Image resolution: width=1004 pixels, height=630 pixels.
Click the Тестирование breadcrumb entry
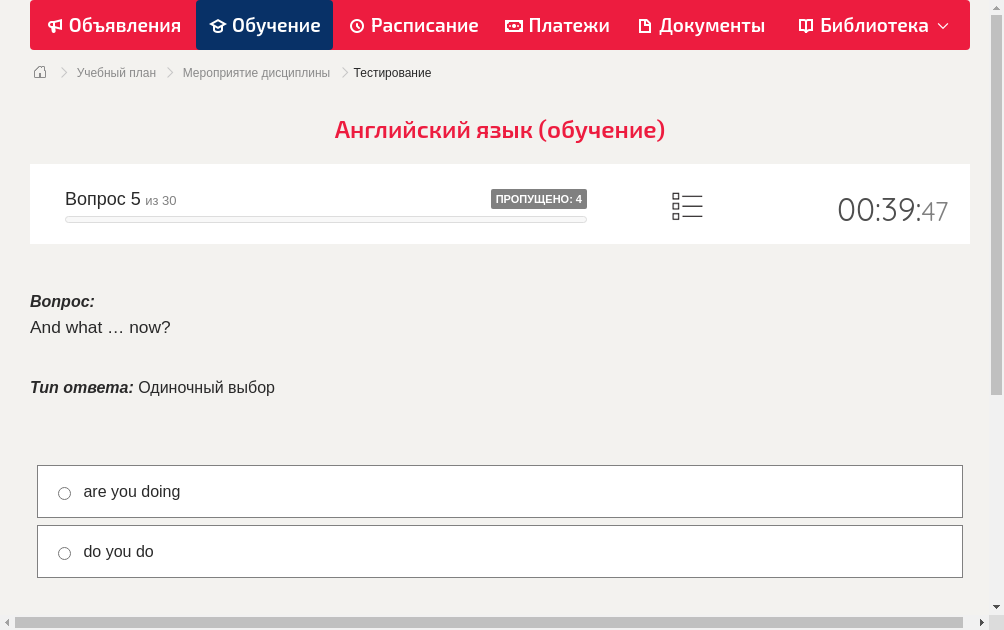391,72
